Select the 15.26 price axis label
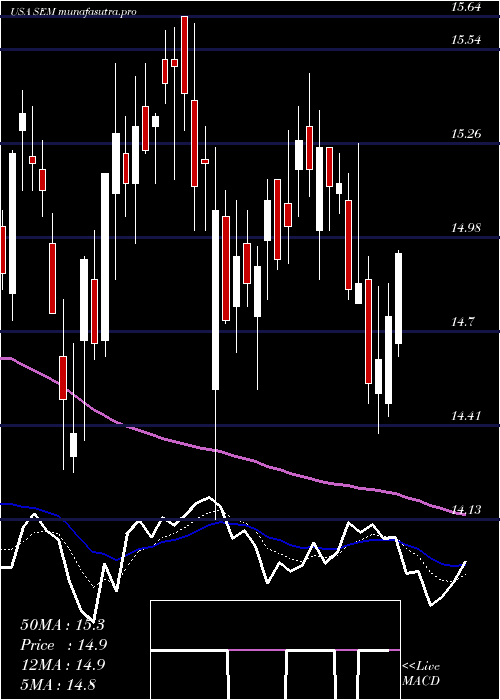Image resolution: width=500 pixels, height=700 pixels. (x=466, y=133)
